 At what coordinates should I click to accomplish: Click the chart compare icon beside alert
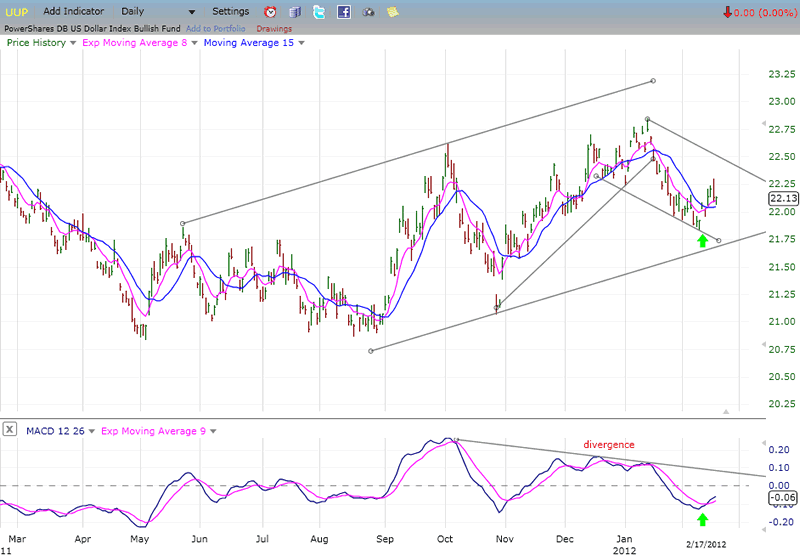click(x=294, y=12)
